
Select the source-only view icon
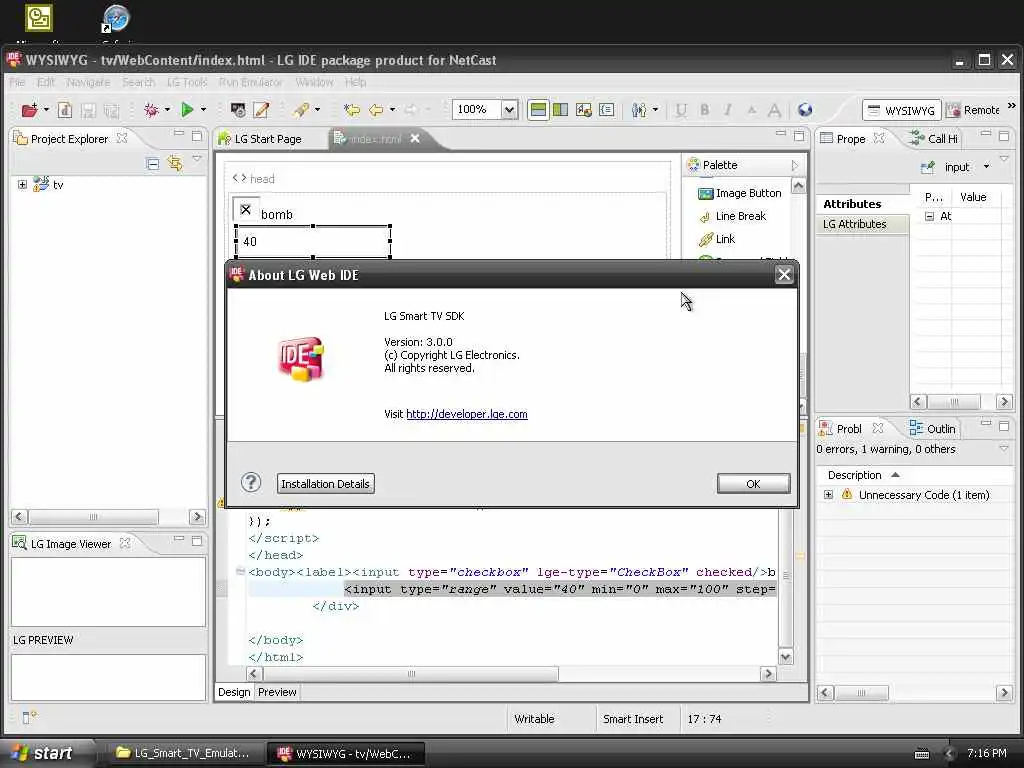(607, 110)
